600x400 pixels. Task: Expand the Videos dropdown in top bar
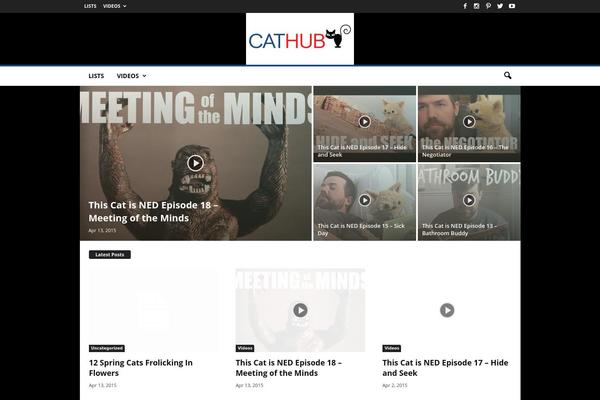point(114,6)
